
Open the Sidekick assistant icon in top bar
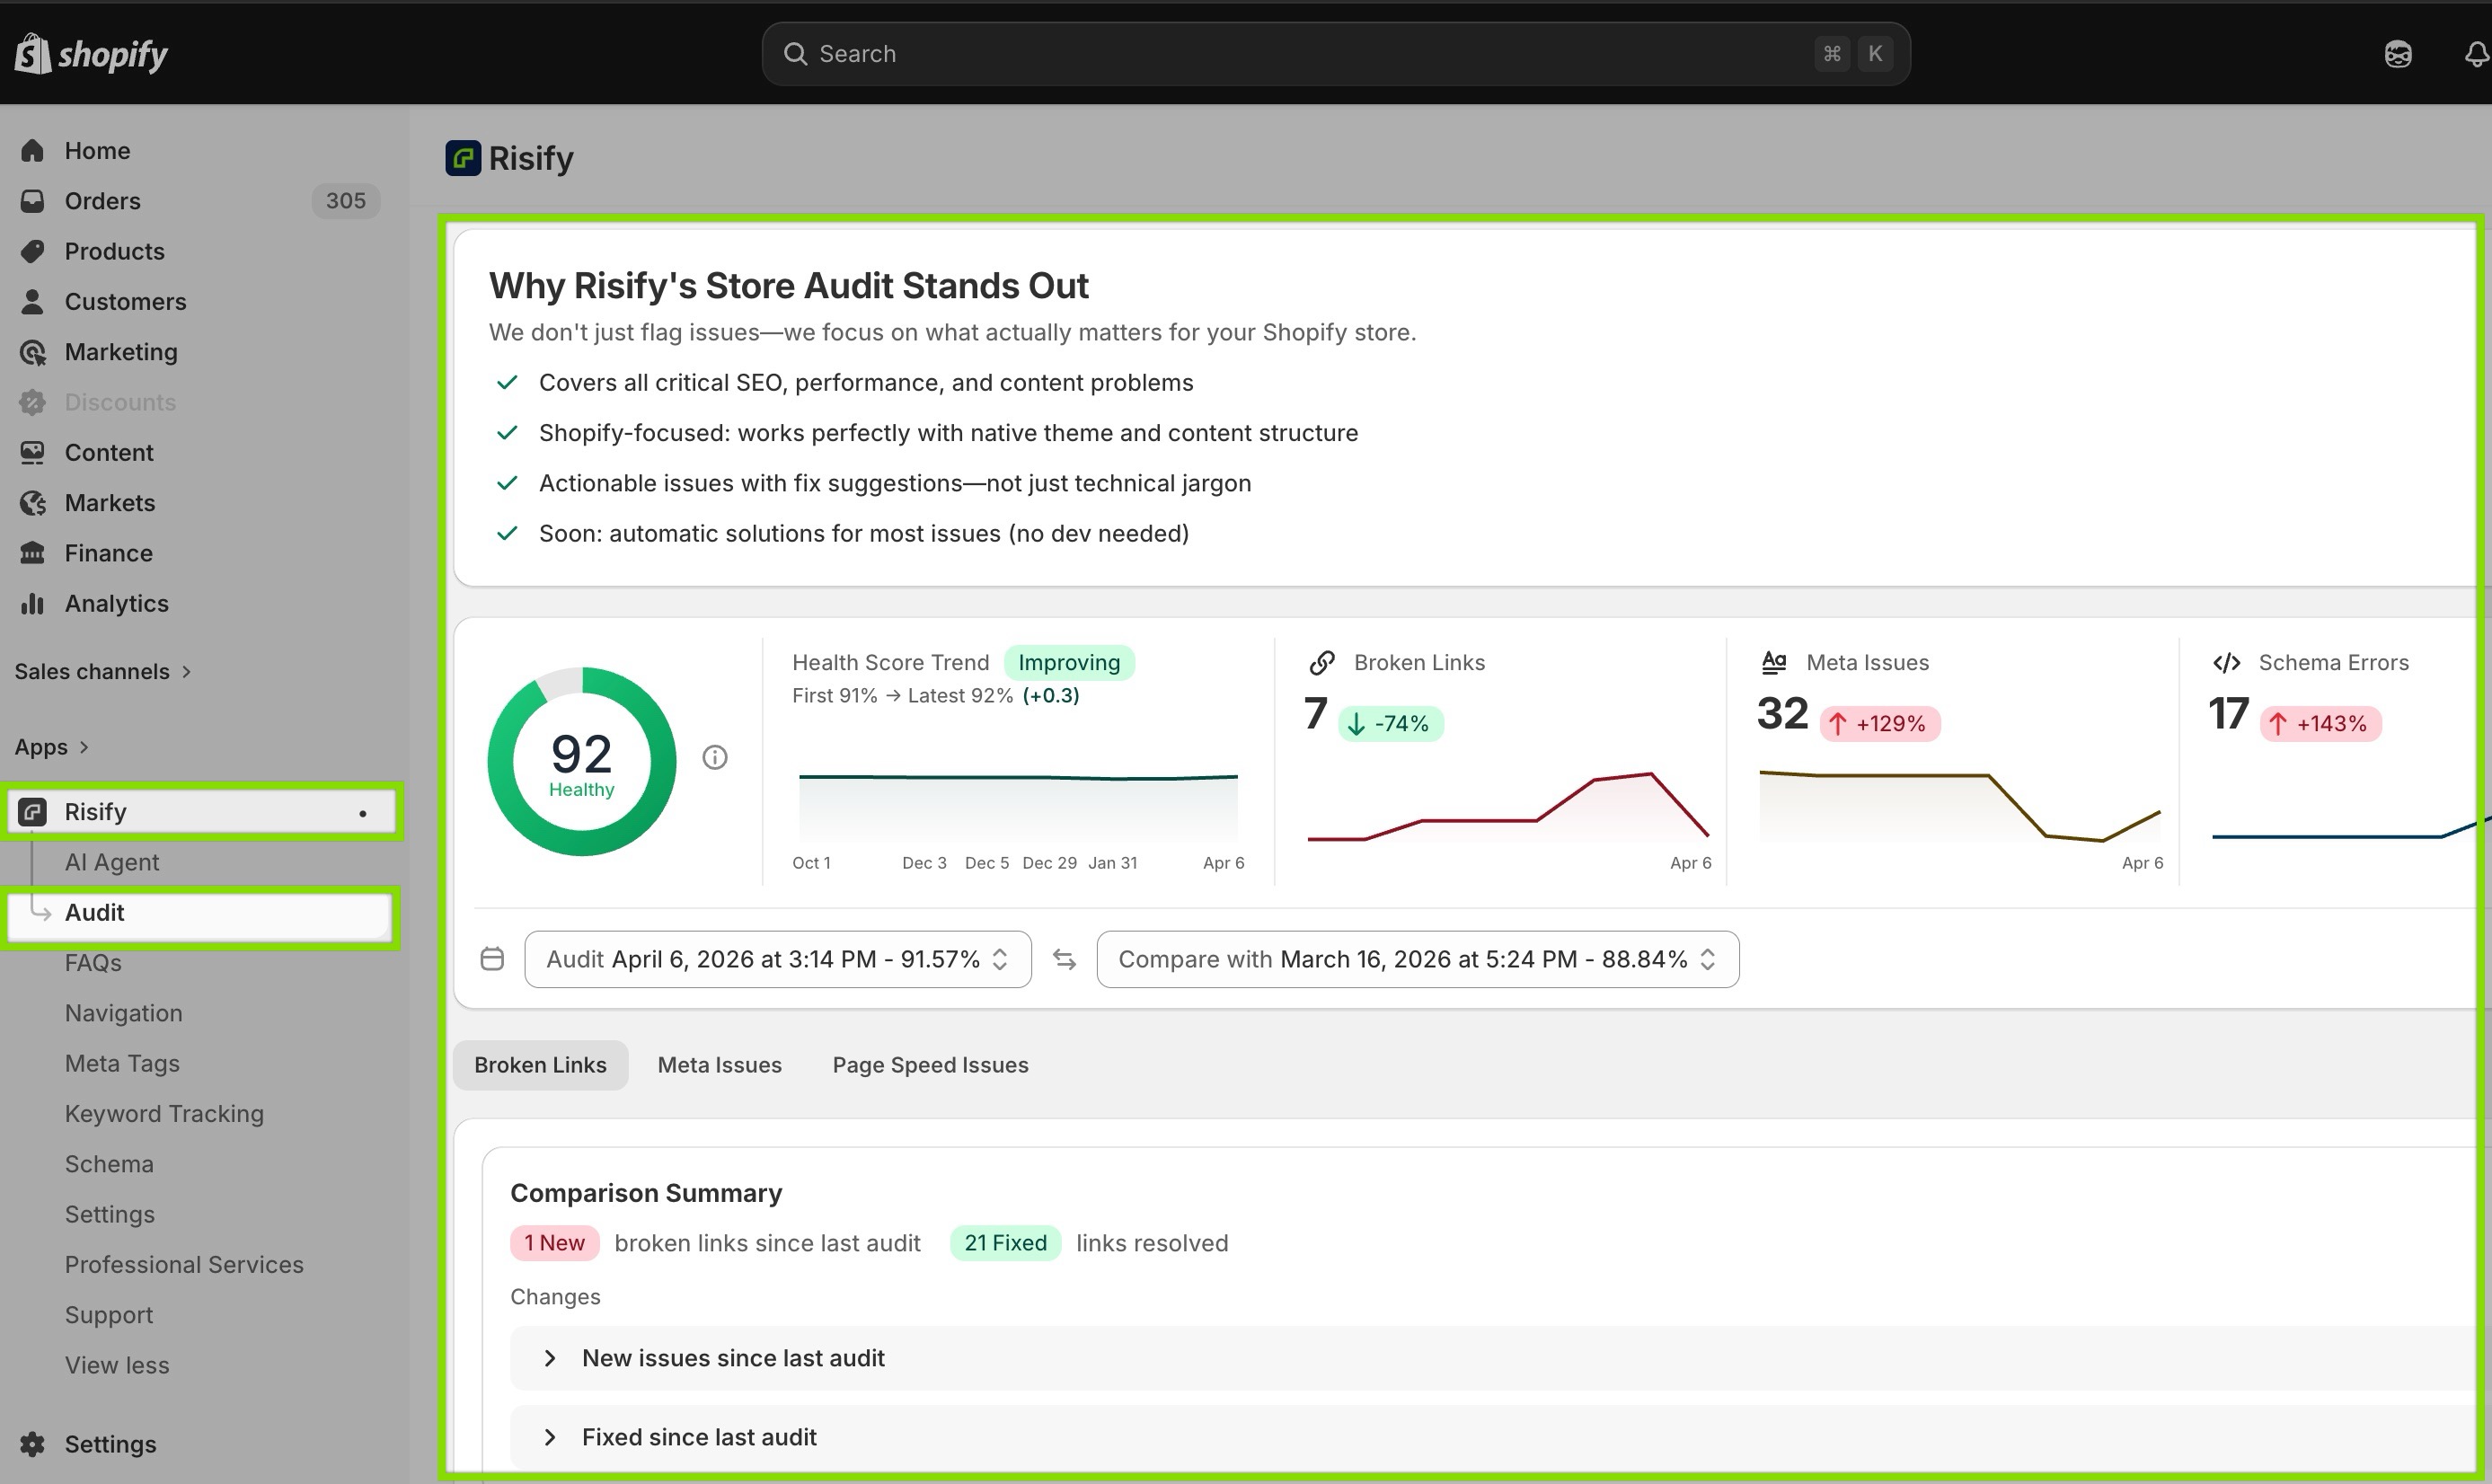coord(2397,54)
